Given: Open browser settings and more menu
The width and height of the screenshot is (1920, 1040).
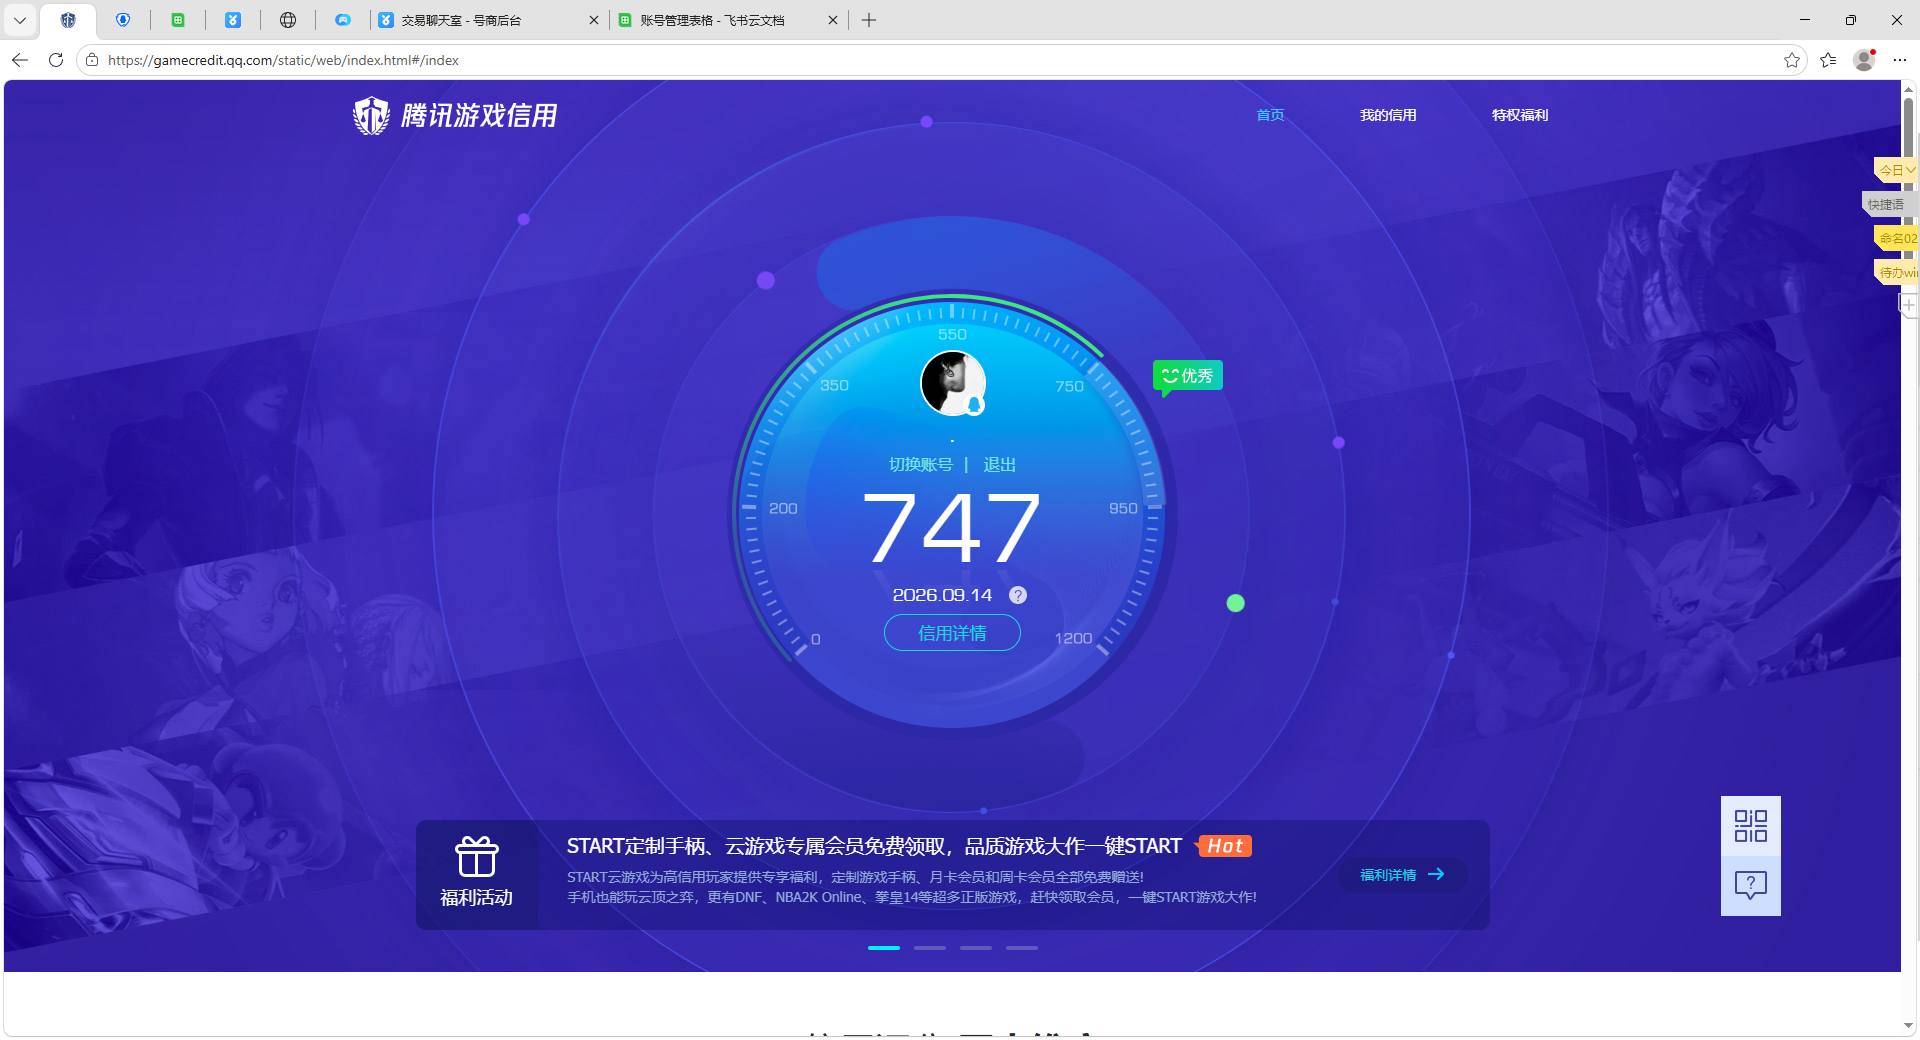Looking at the screenshot, I should [x=1899, y=60].
